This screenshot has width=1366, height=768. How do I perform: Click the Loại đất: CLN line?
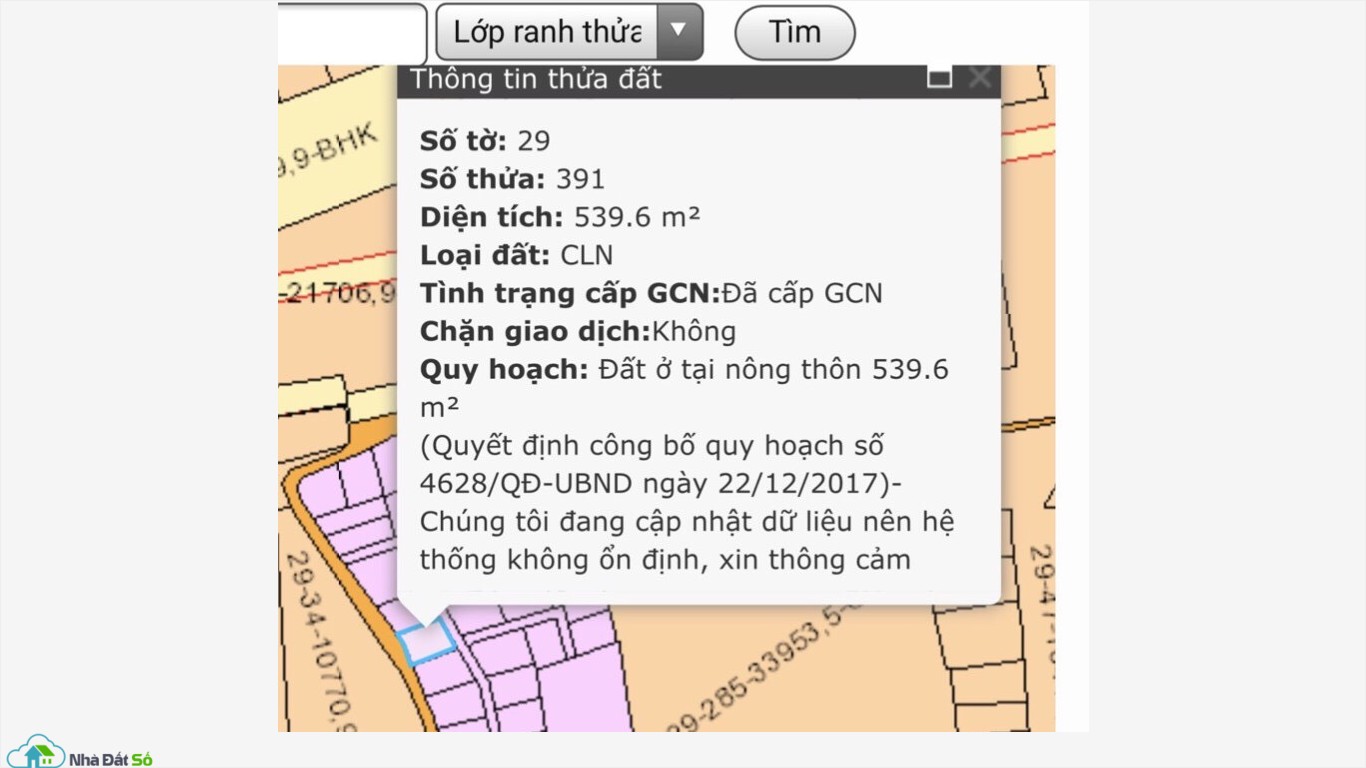click(516, 255)
